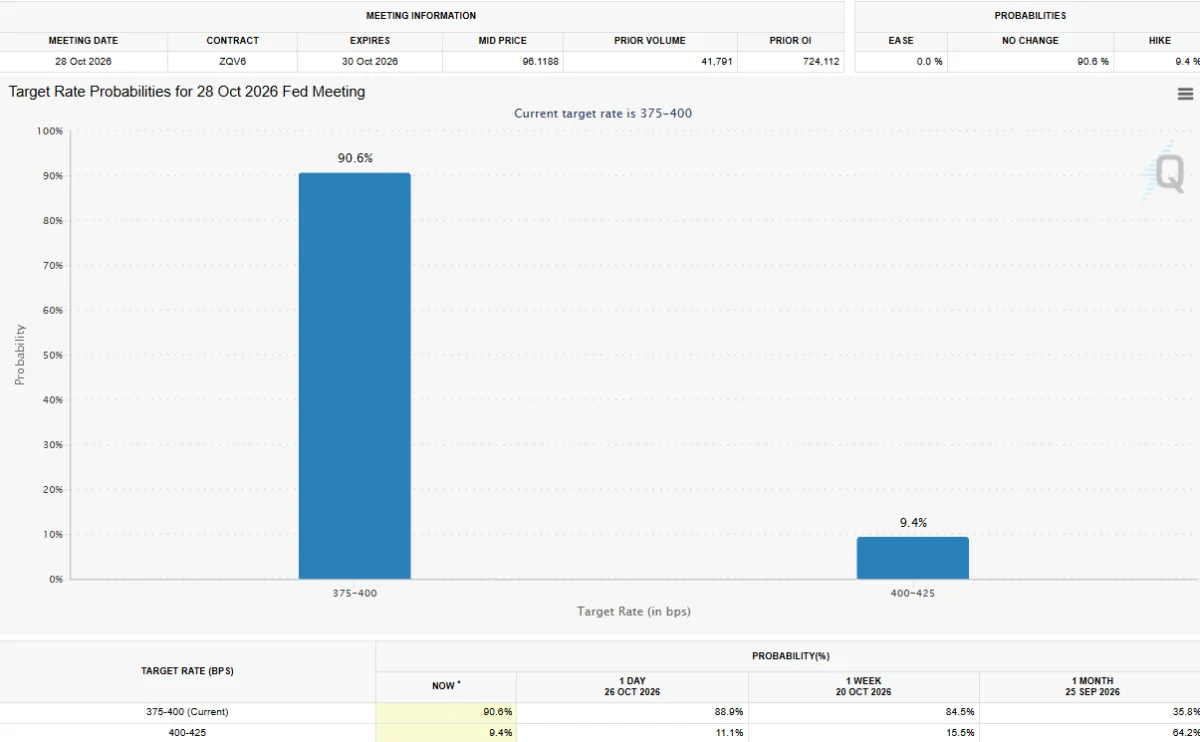The height and width of the screenshot is (742, 1200).
Task: Click the 'Target Rate (in bps)' axis title
Action: 634,611
